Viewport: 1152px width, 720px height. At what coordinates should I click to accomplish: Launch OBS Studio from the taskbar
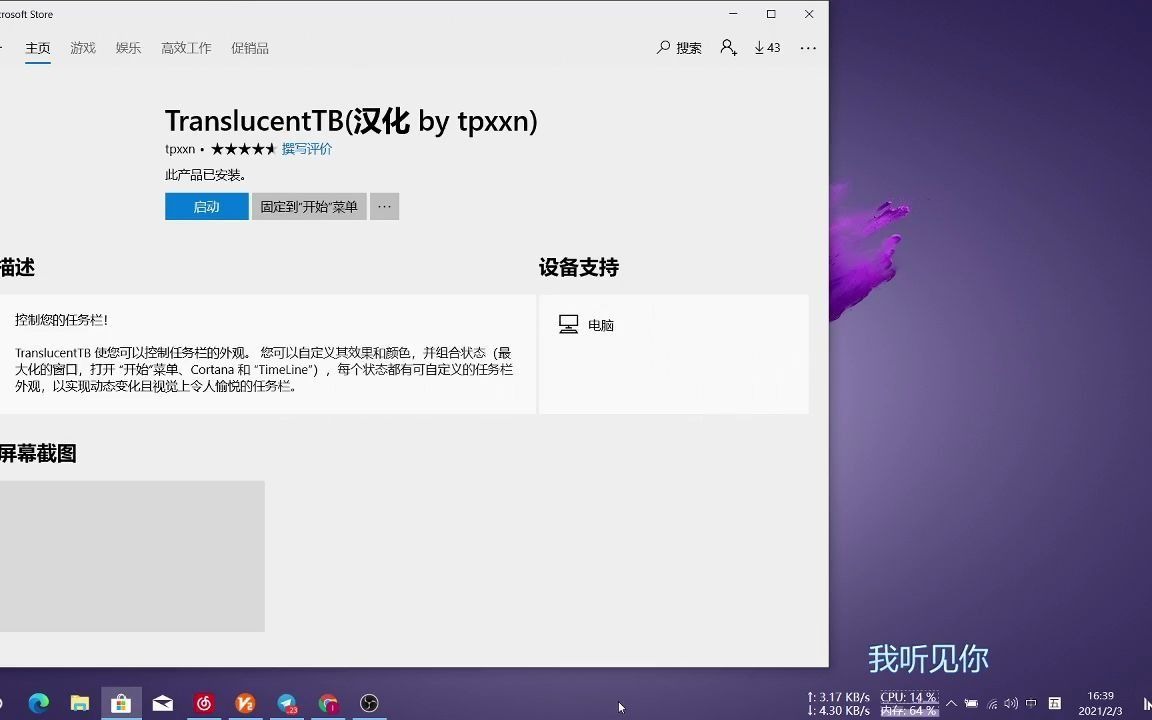click(x=369, y=703)
